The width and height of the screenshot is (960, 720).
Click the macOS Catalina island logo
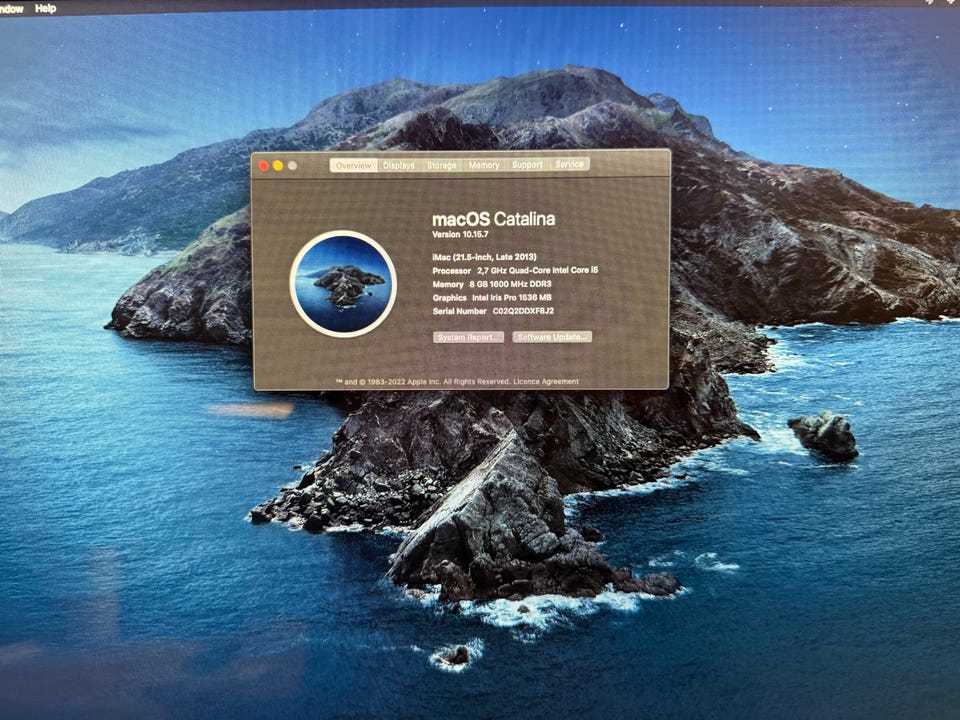coord(343,284)
